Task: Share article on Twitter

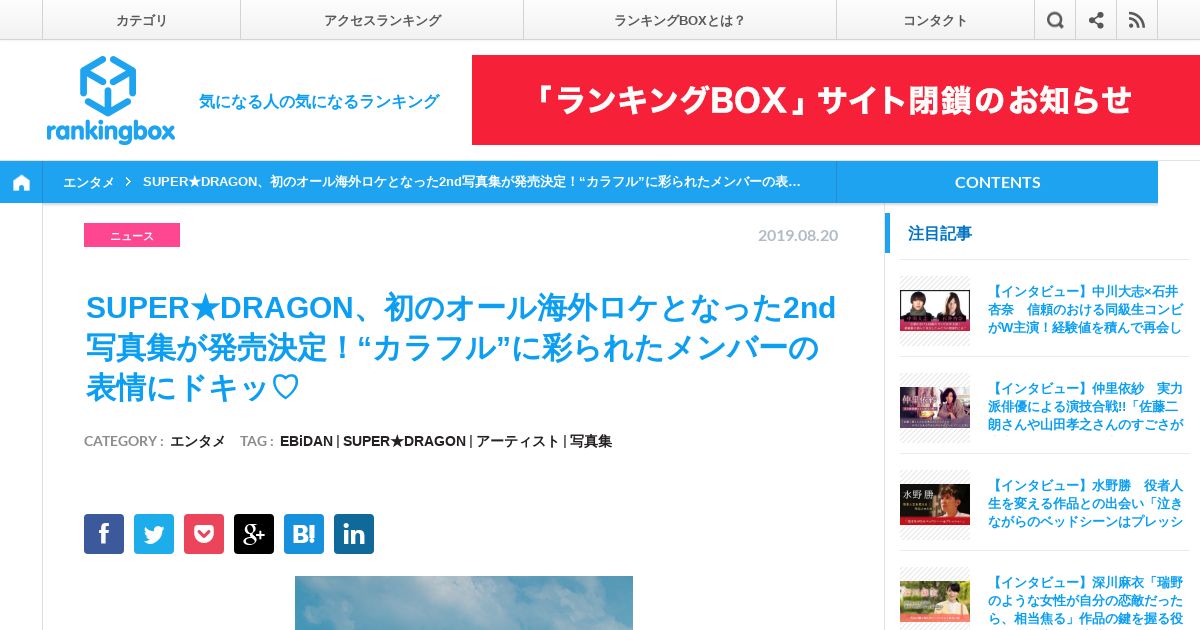Action: pyautogui.click(x=154, y=534)
